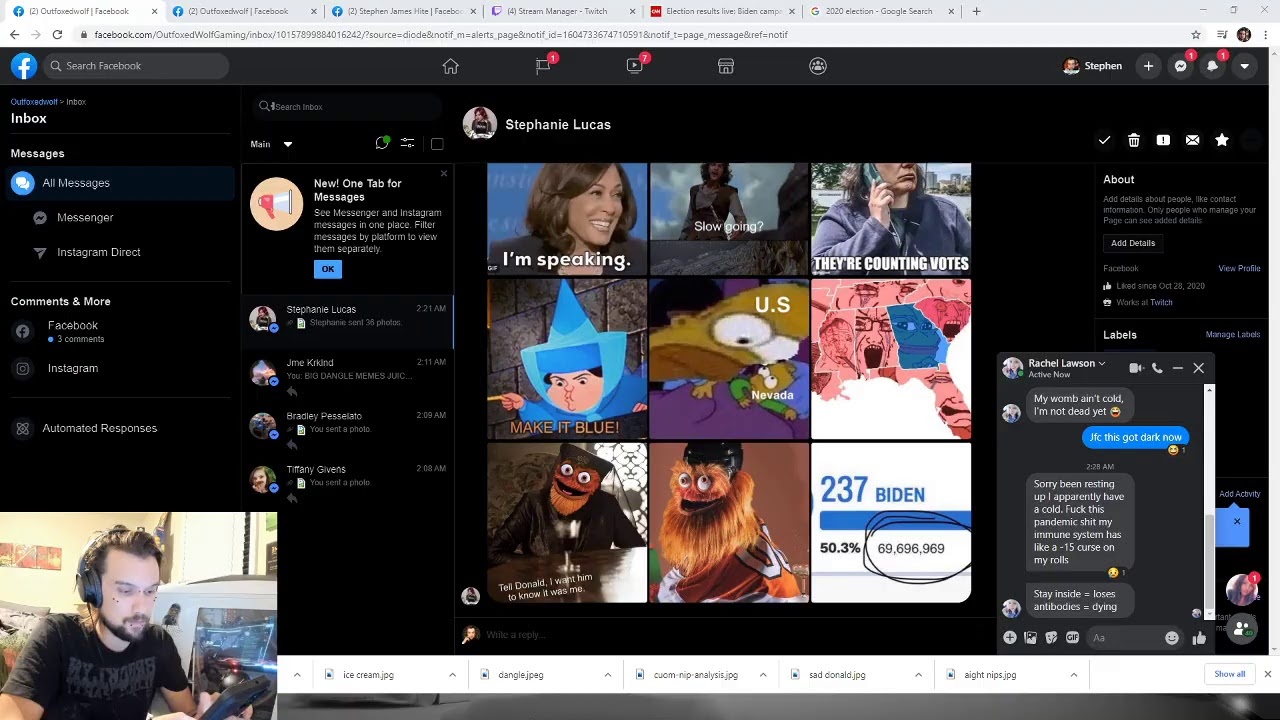The height and width of the screenshot is (720, 1280).
Task: Delete the conversation with the trash icon
Action: [x=1134, y=141]
